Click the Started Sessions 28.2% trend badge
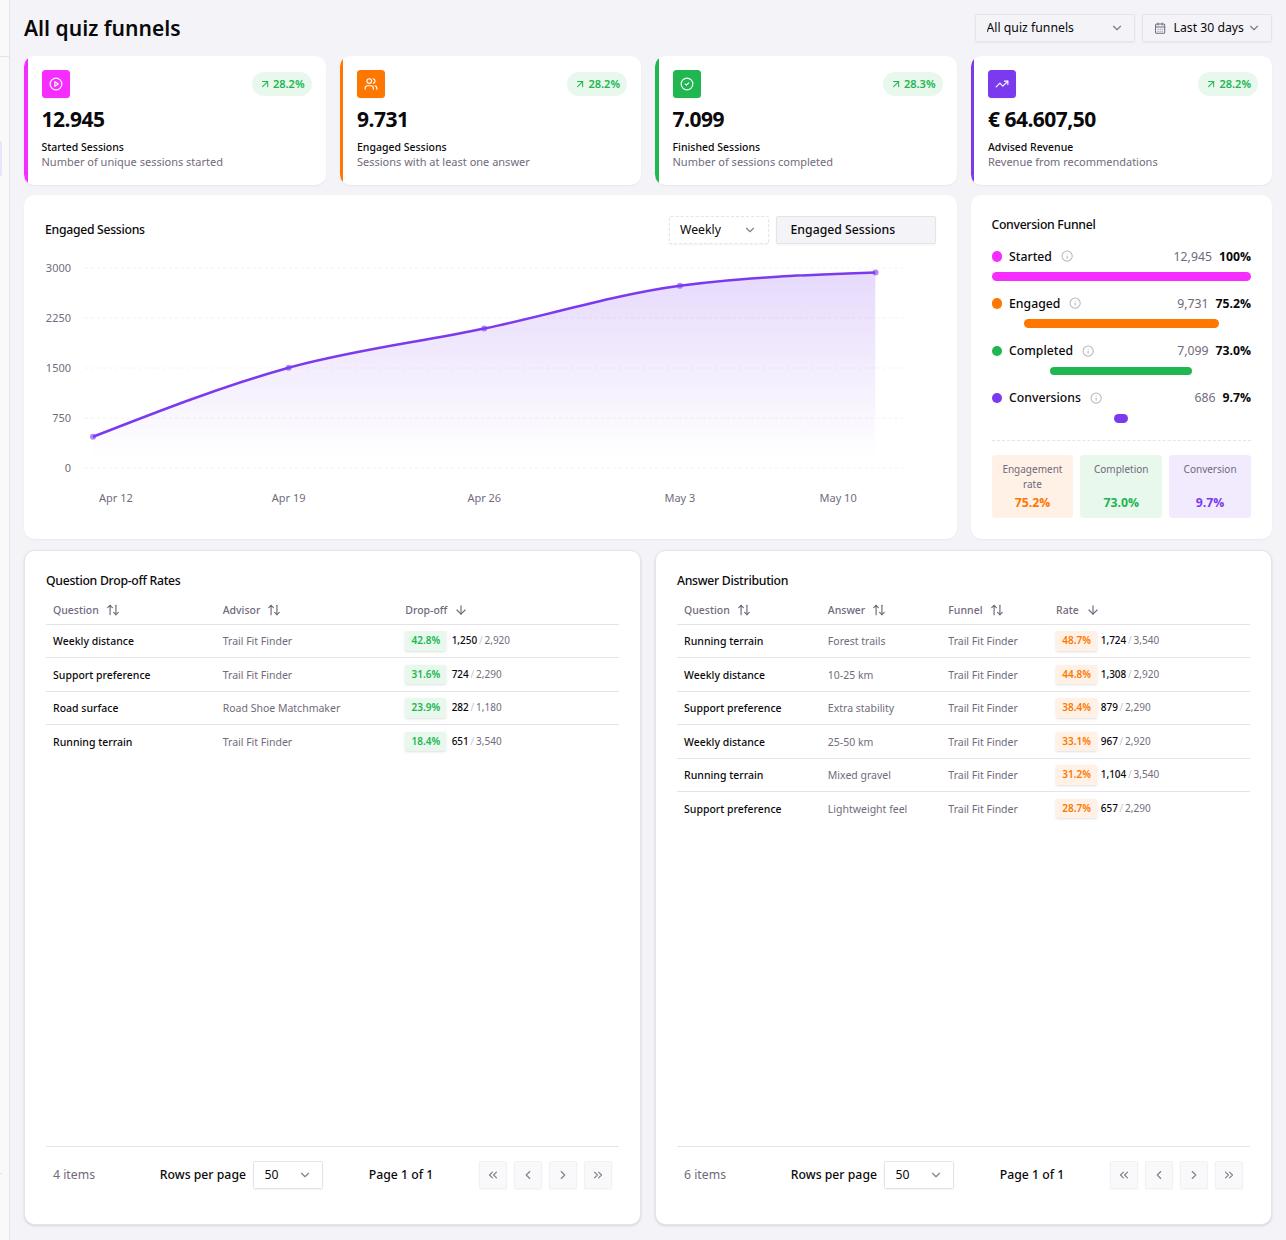The width and height of the screenshot is (1286, 1240). [282, 84]
